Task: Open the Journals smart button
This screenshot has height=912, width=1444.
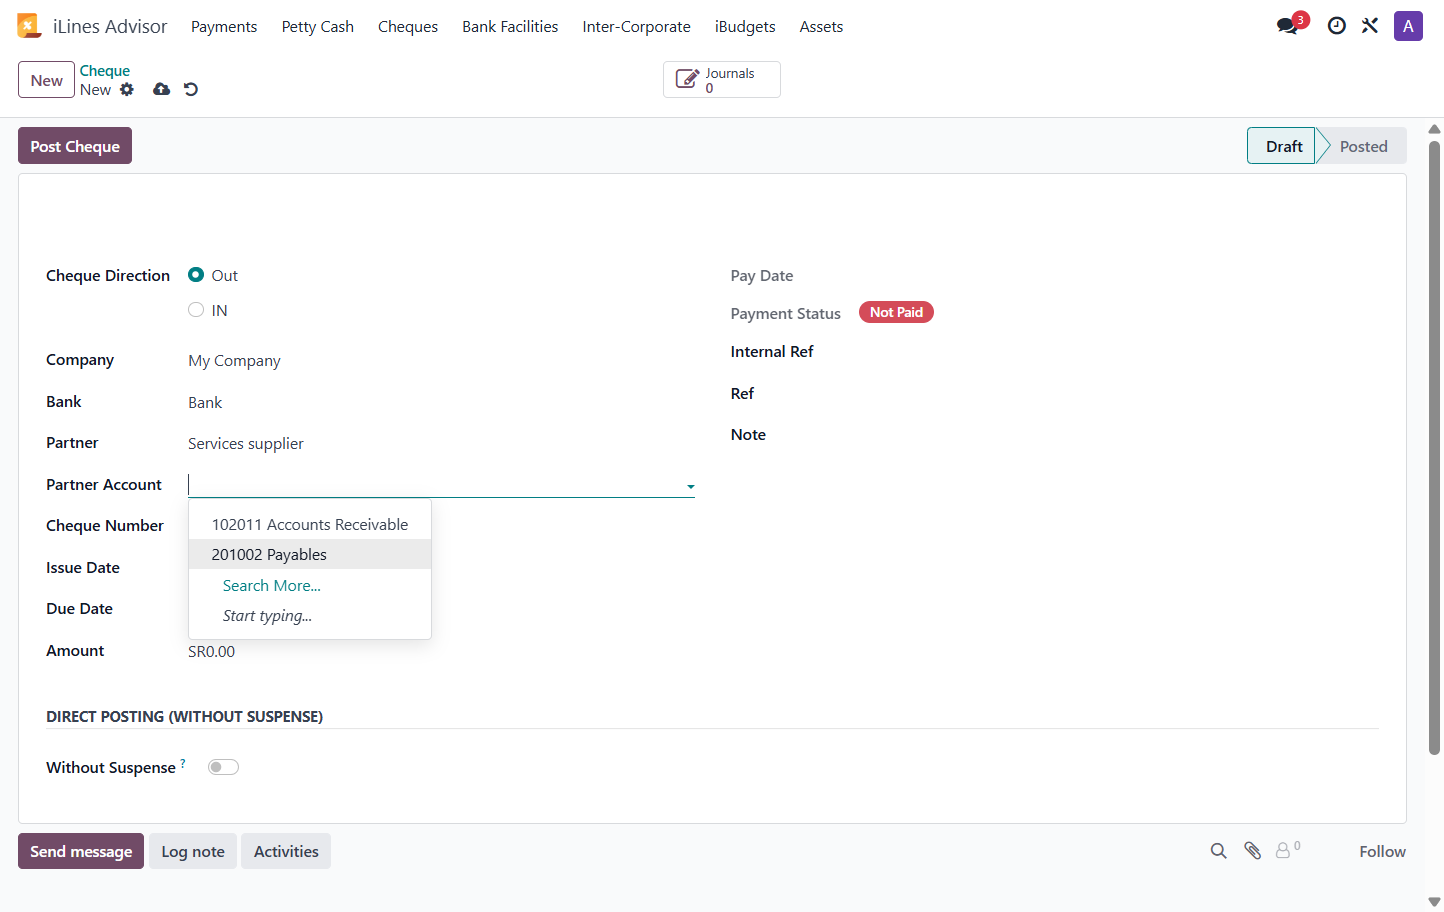Action: pos(721,80)
